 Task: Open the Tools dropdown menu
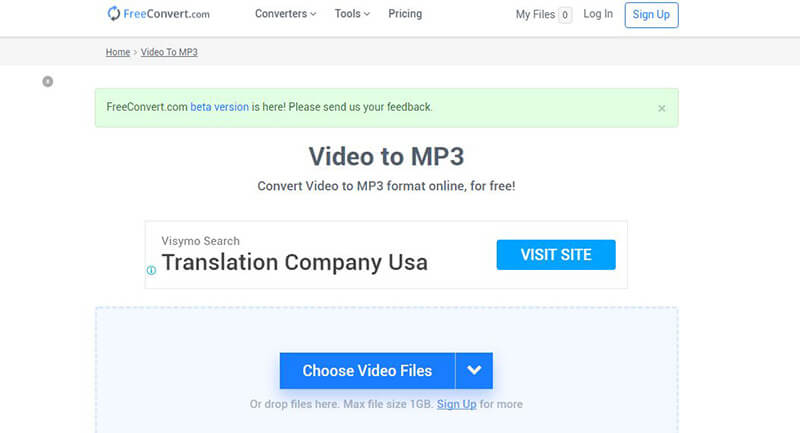click(352, 14)
